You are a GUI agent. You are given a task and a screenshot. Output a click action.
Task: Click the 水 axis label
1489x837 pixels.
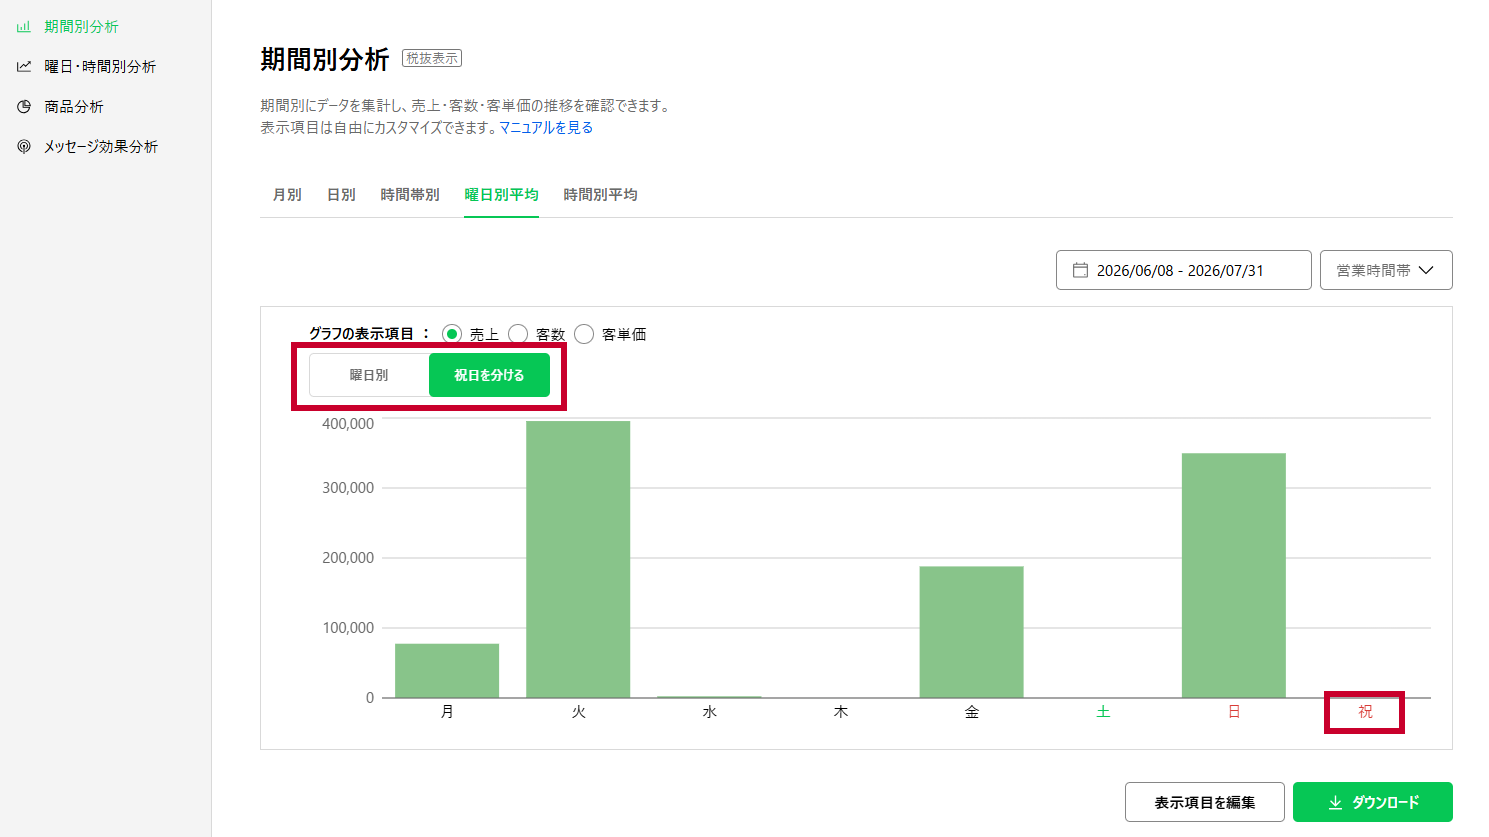(710, 712)
